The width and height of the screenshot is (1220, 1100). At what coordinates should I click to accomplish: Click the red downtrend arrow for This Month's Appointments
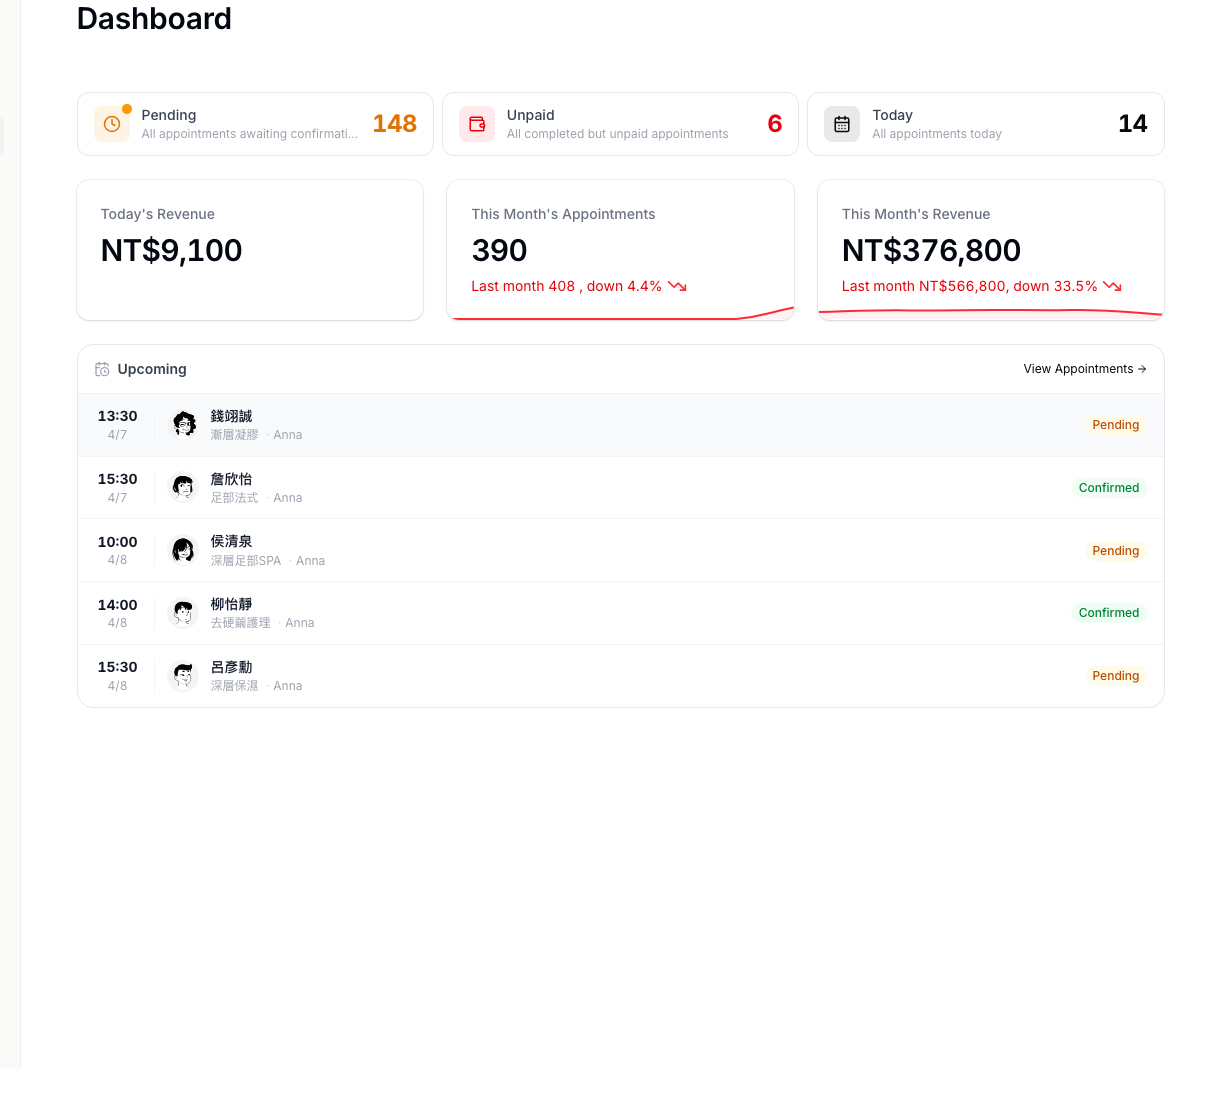[x=677, y=286]
